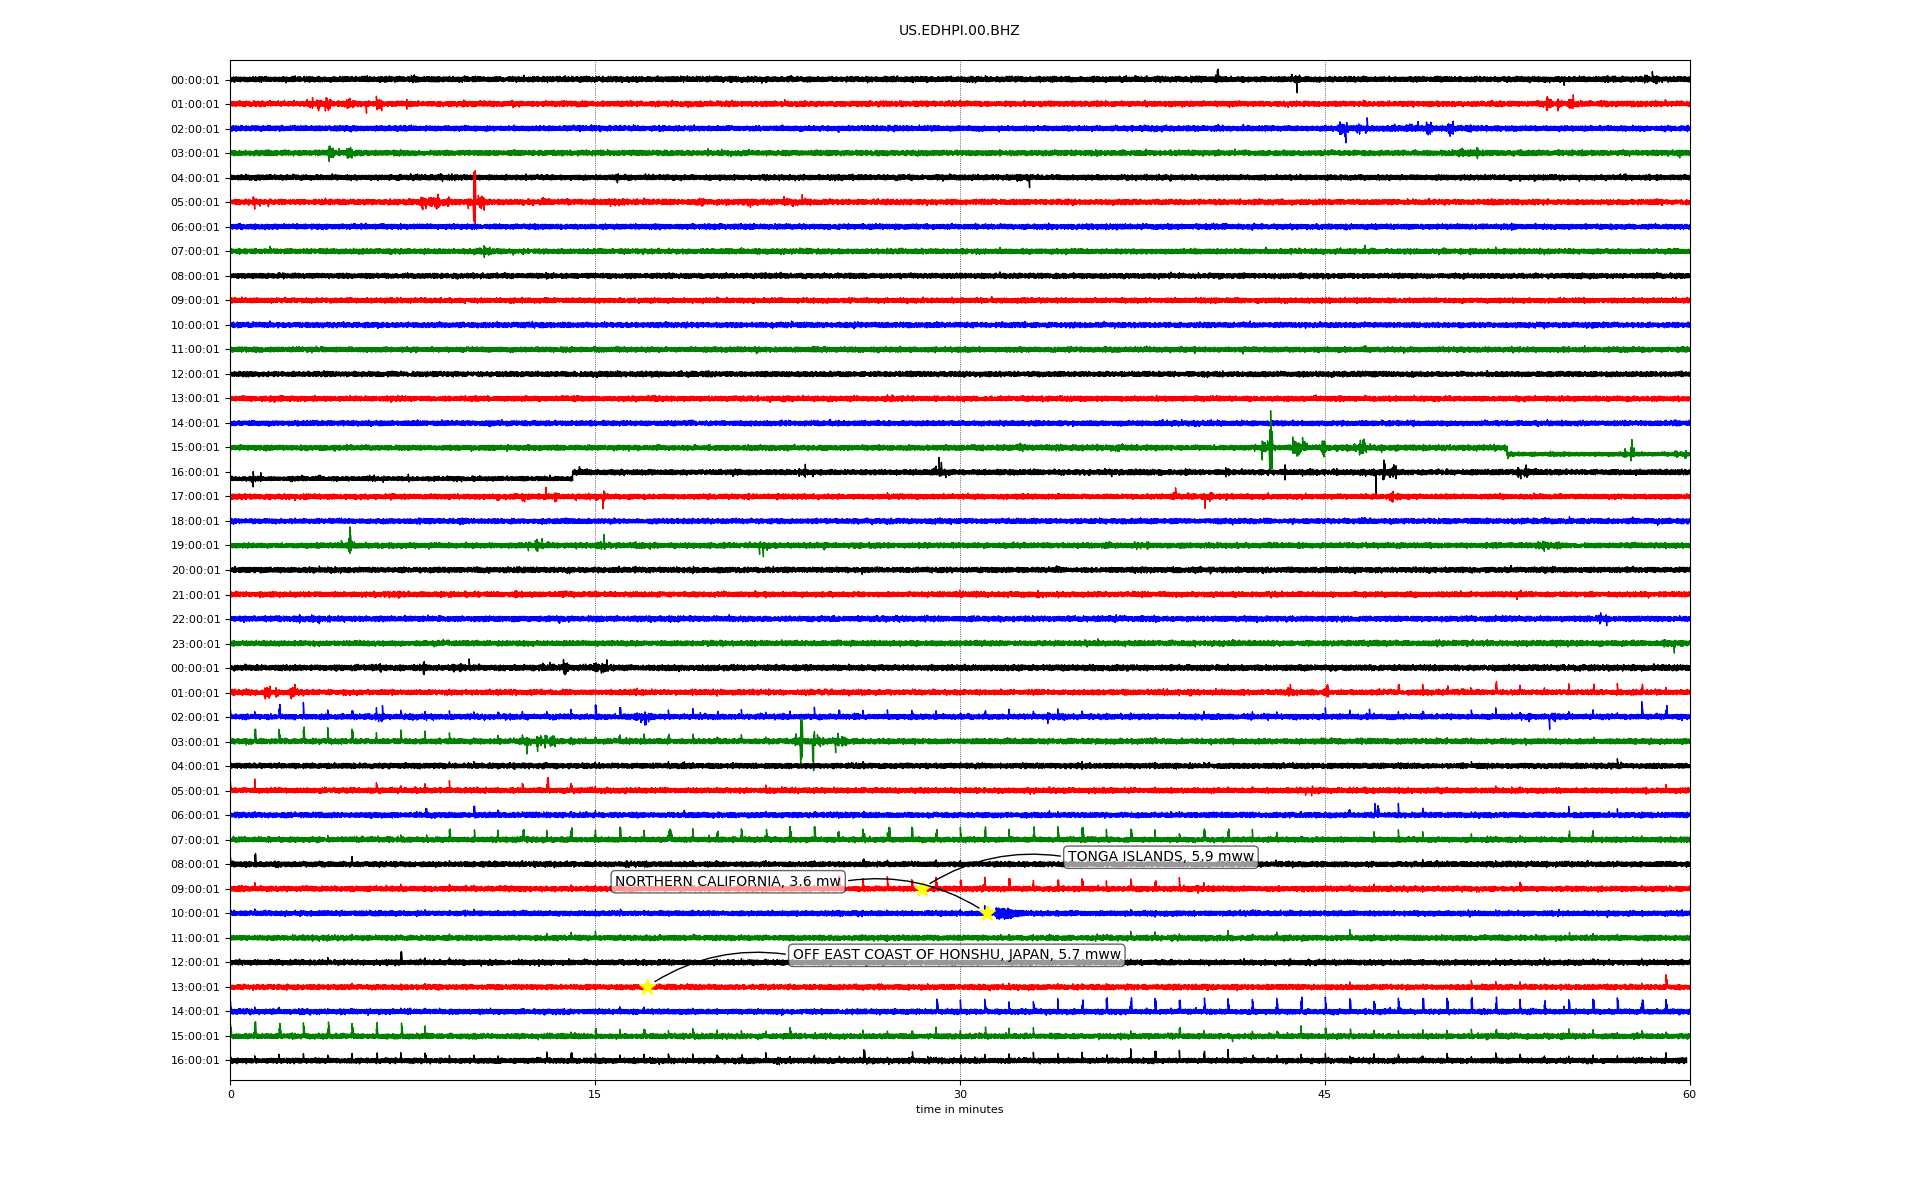Click the Honshu Japan earthquake star marker

click(x=647, y=987)
